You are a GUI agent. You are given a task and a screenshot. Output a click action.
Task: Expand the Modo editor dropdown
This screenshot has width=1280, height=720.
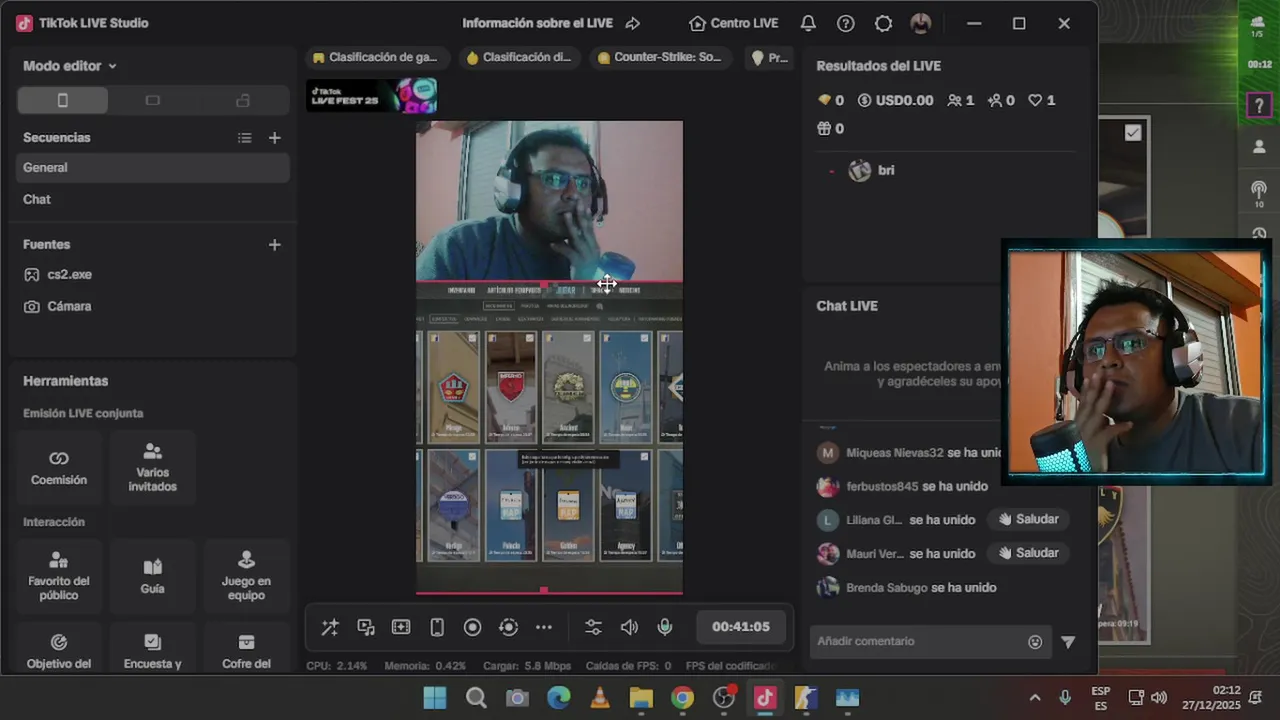pos(70,66)
